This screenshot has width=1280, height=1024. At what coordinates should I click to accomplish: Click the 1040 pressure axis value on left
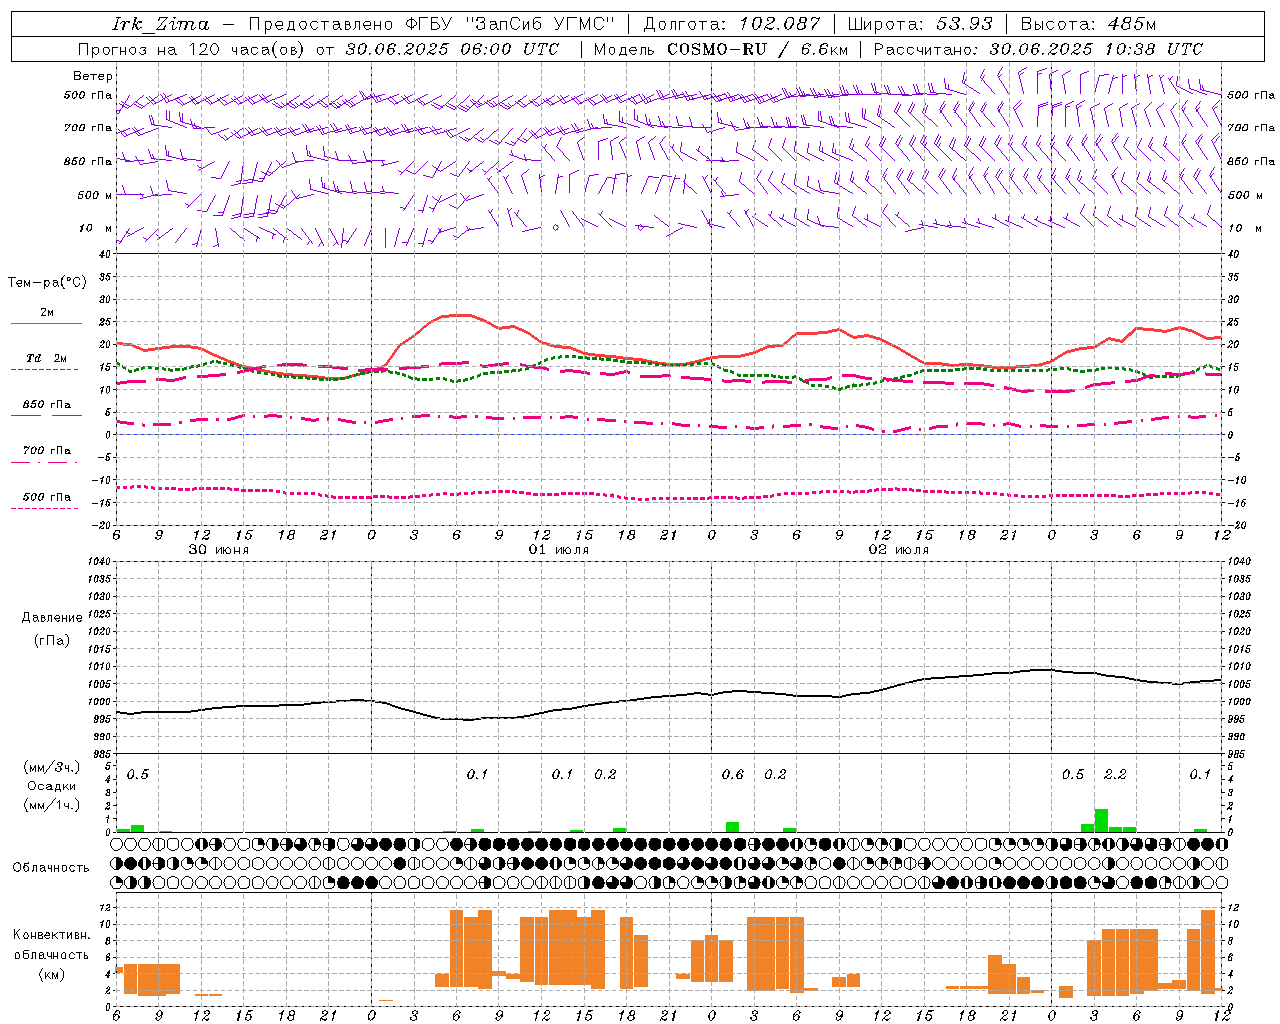pyautogui.click(x=98, y=562)
